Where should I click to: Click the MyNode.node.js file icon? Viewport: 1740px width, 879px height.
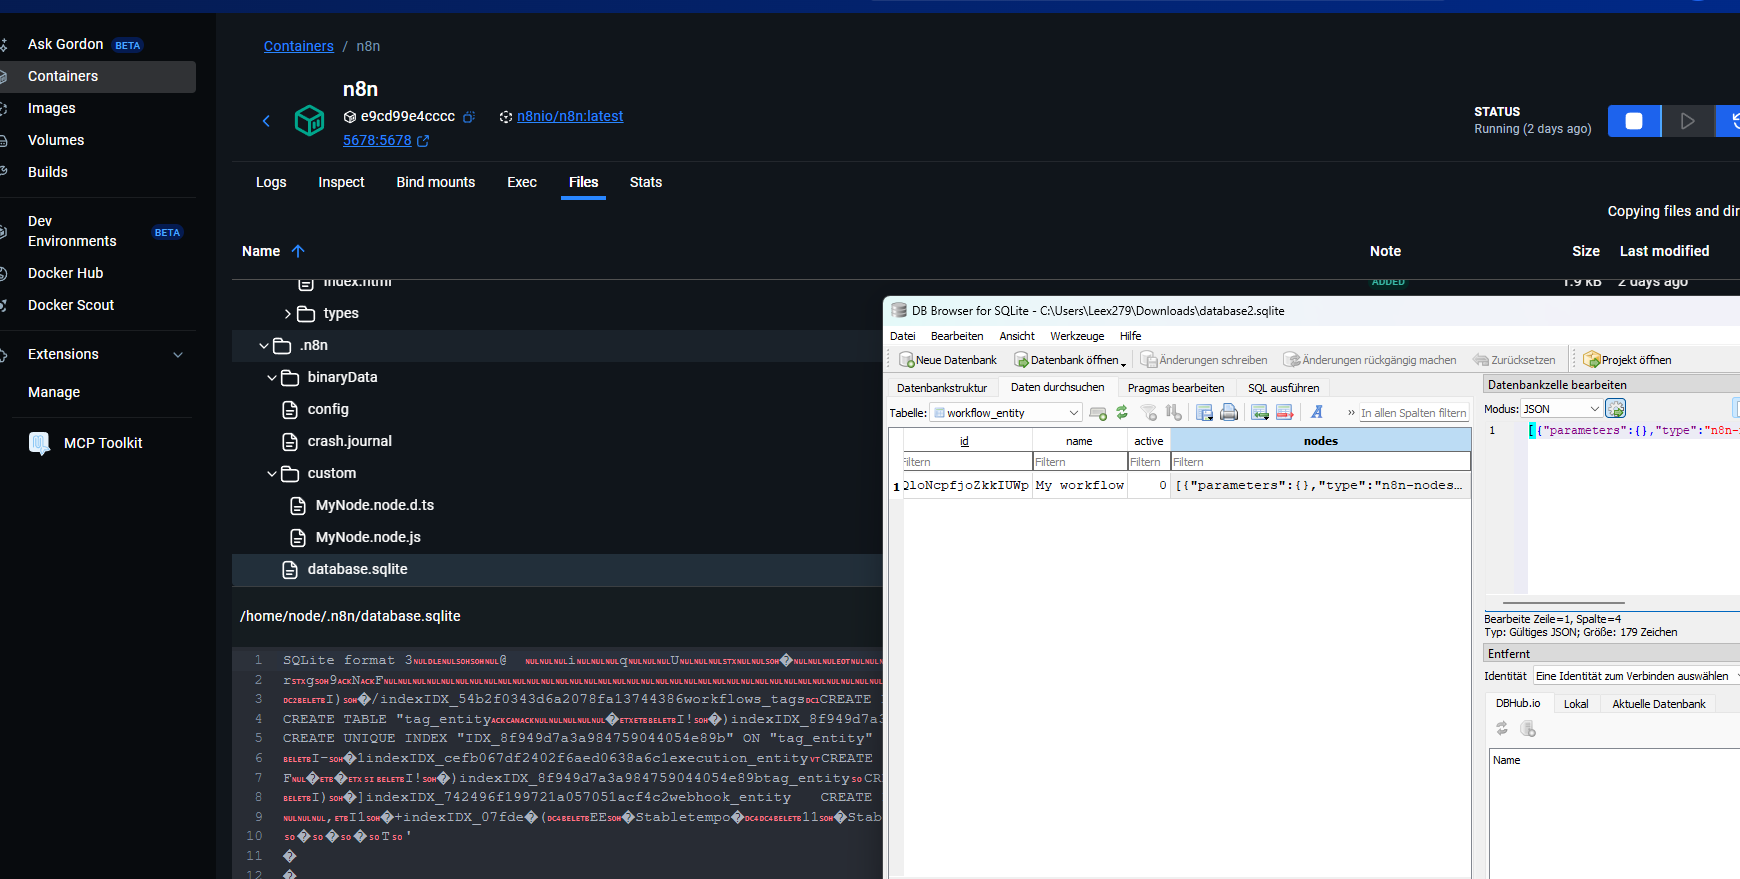tap(298, 538)
